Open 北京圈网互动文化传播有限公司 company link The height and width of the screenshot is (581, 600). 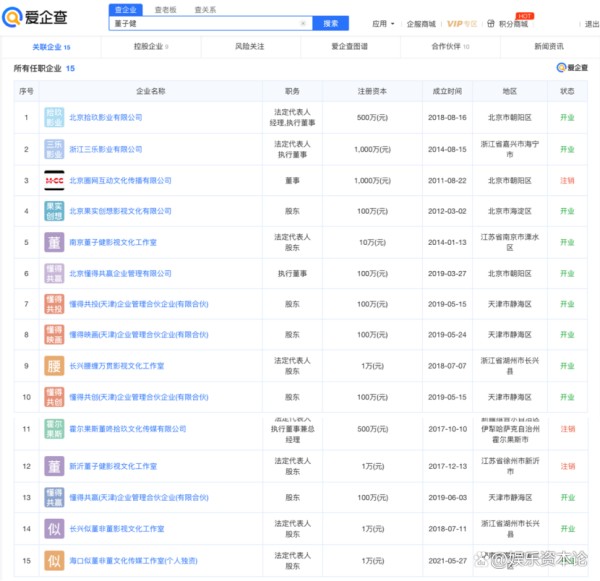[x=120, y=181]
